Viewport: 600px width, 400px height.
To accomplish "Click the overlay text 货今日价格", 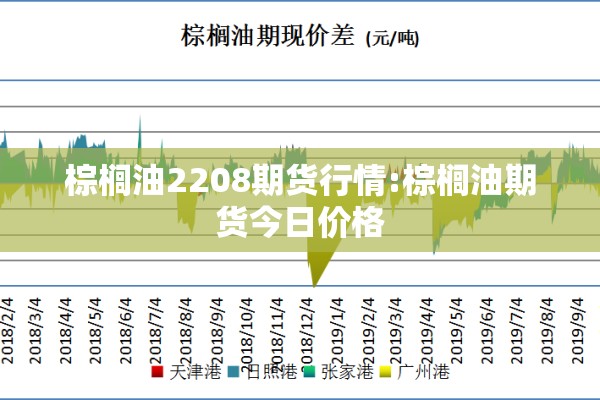I will pos(300,222).
